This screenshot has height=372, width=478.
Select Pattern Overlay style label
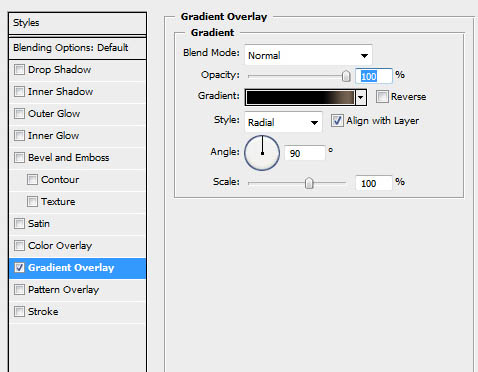64,290
